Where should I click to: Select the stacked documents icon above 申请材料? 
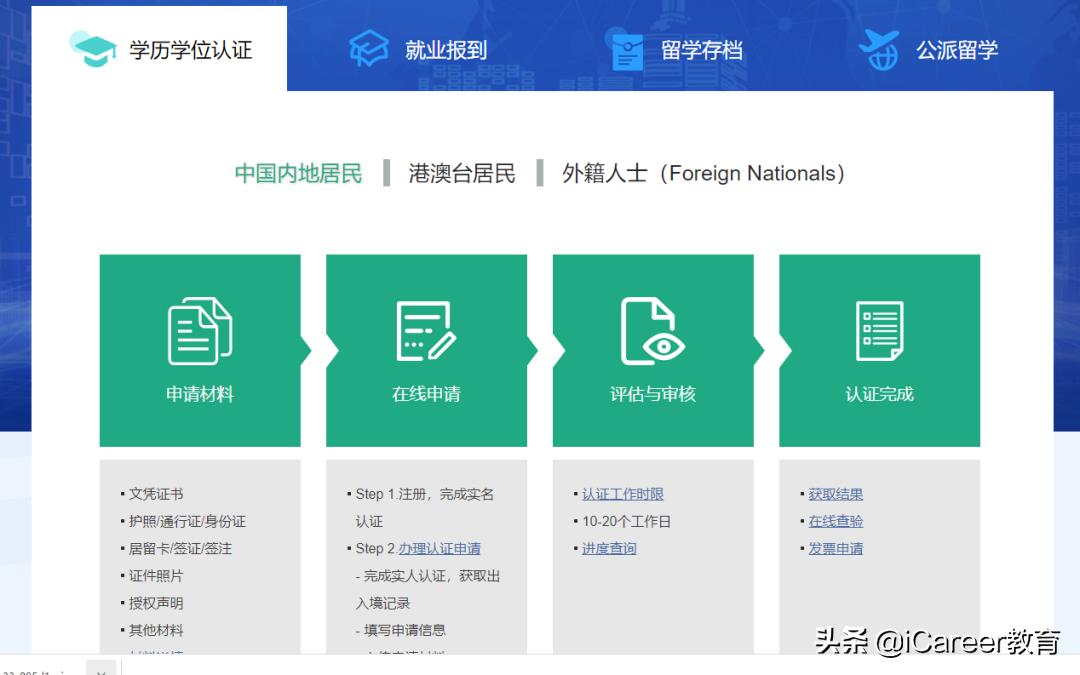pos(199,331)
